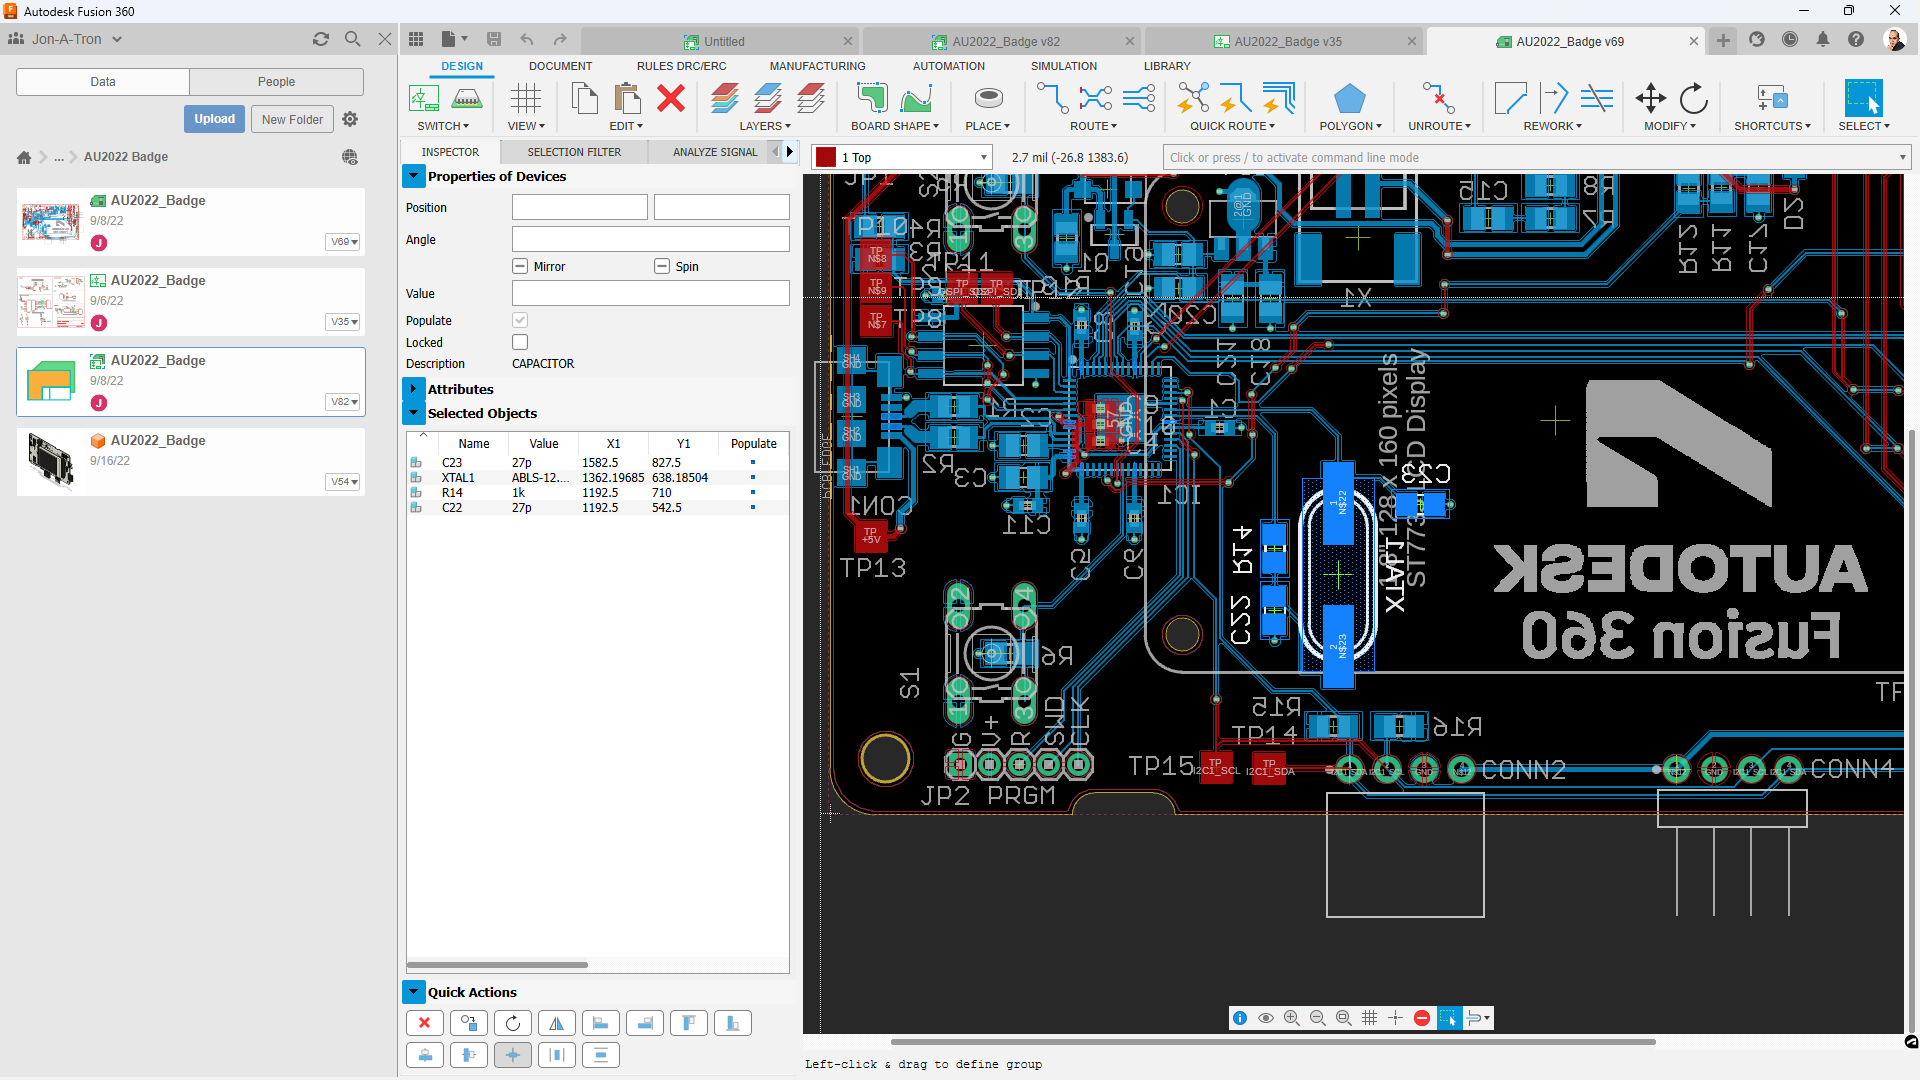
Task: Open the 1 Top layer dropdown
Action: 983,158
